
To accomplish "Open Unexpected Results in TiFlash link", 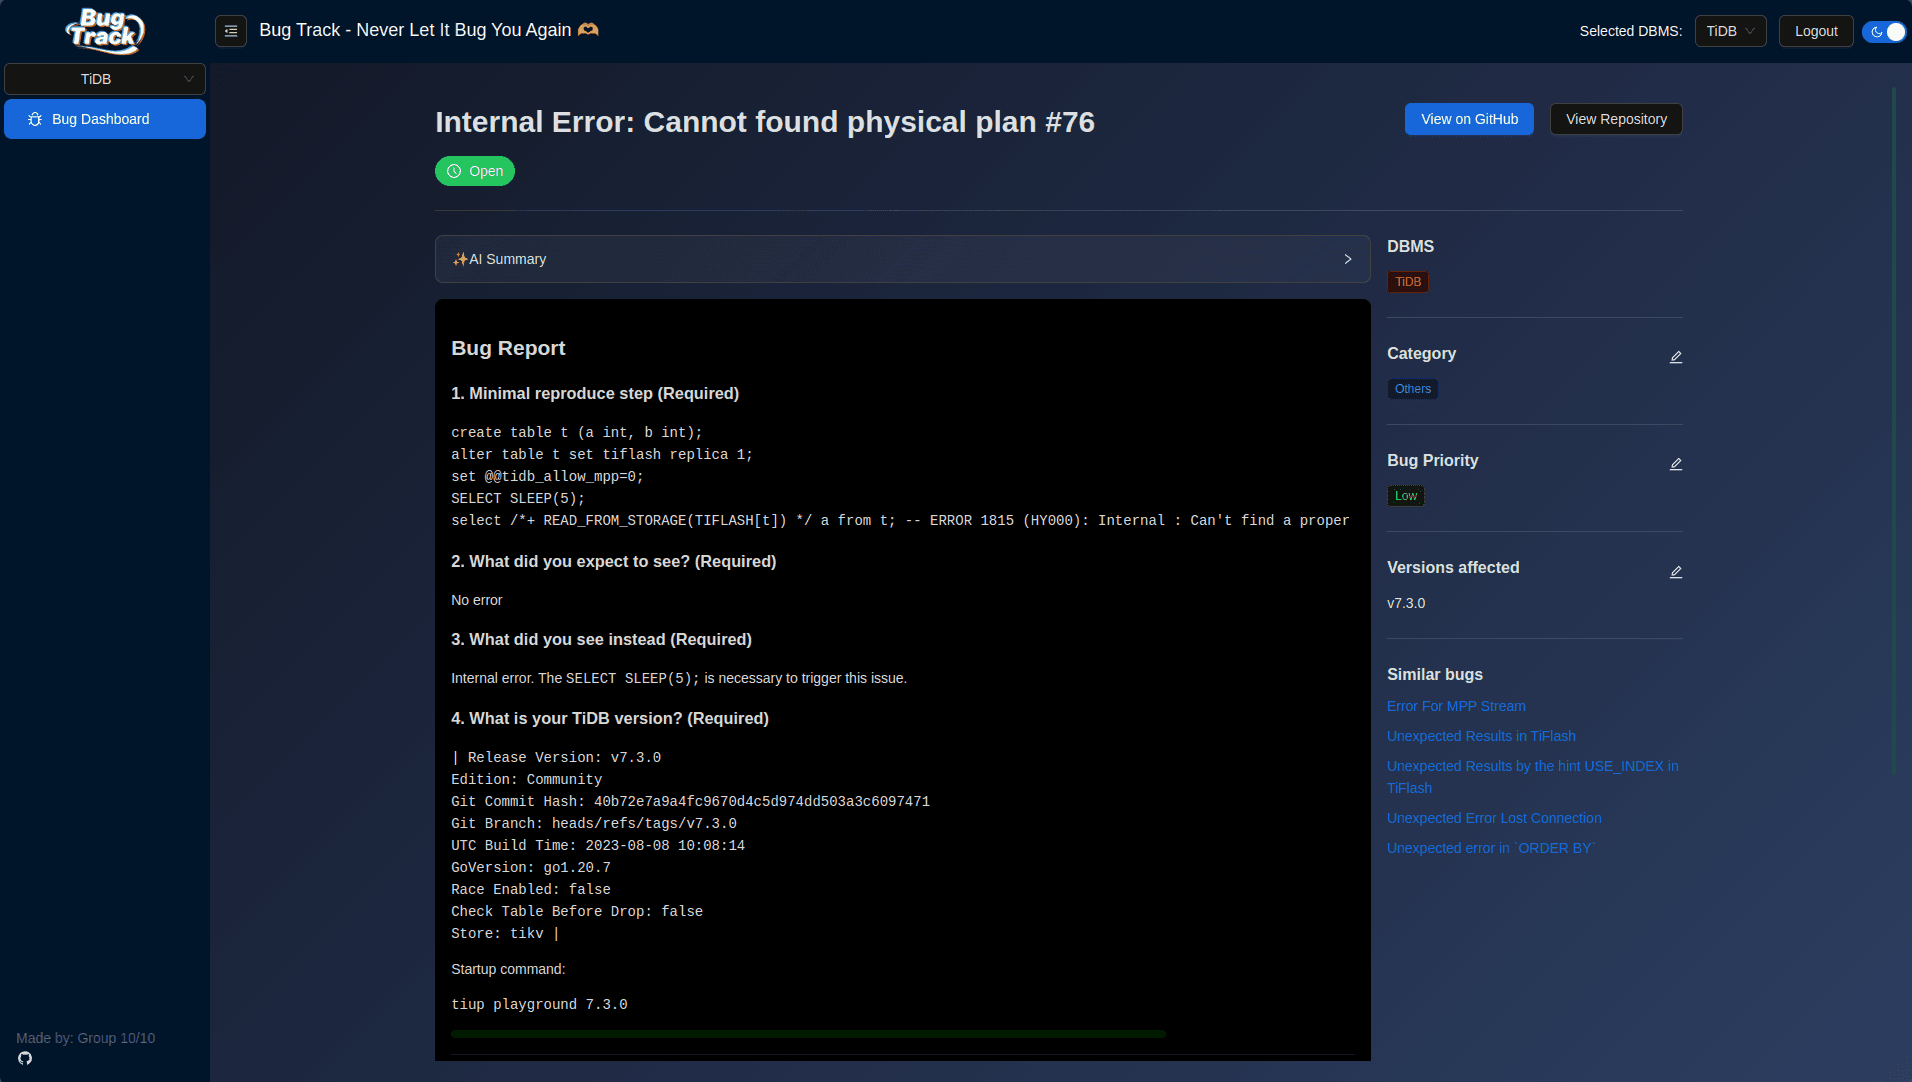I will click(1481, 736).
